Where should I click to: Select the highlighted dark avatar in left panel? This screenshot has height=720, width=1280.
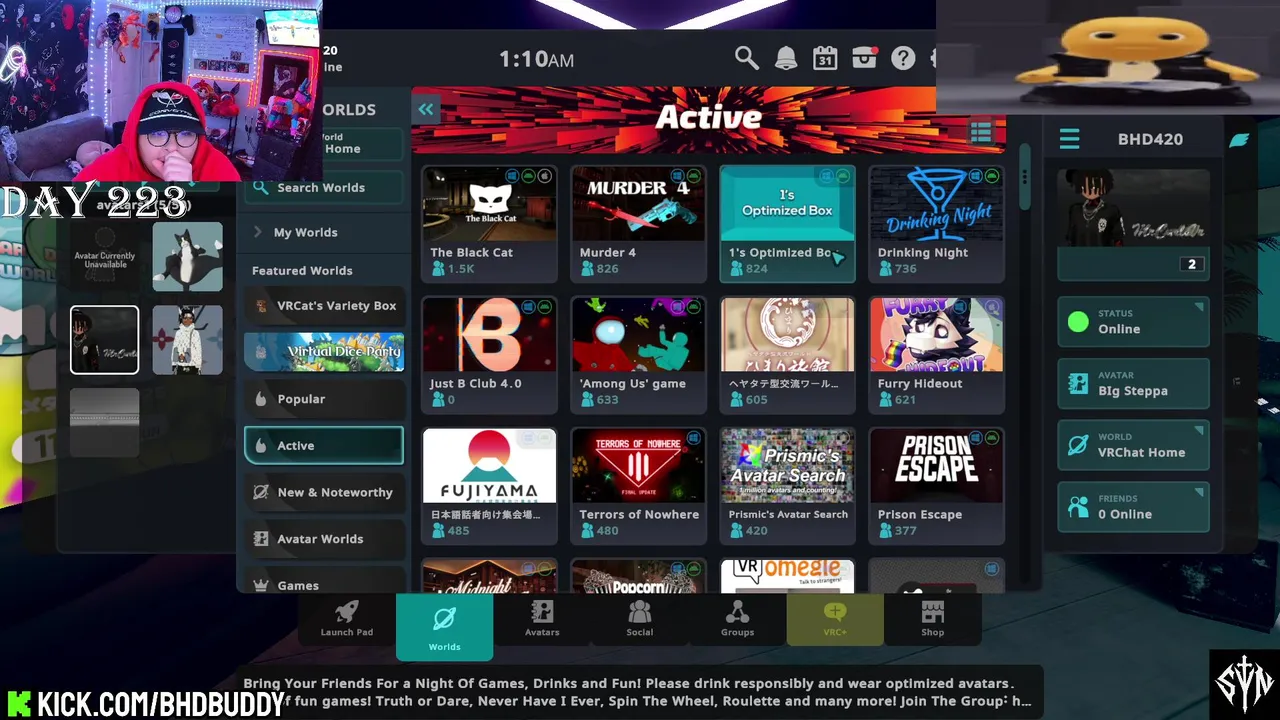(x=104, y=340)
